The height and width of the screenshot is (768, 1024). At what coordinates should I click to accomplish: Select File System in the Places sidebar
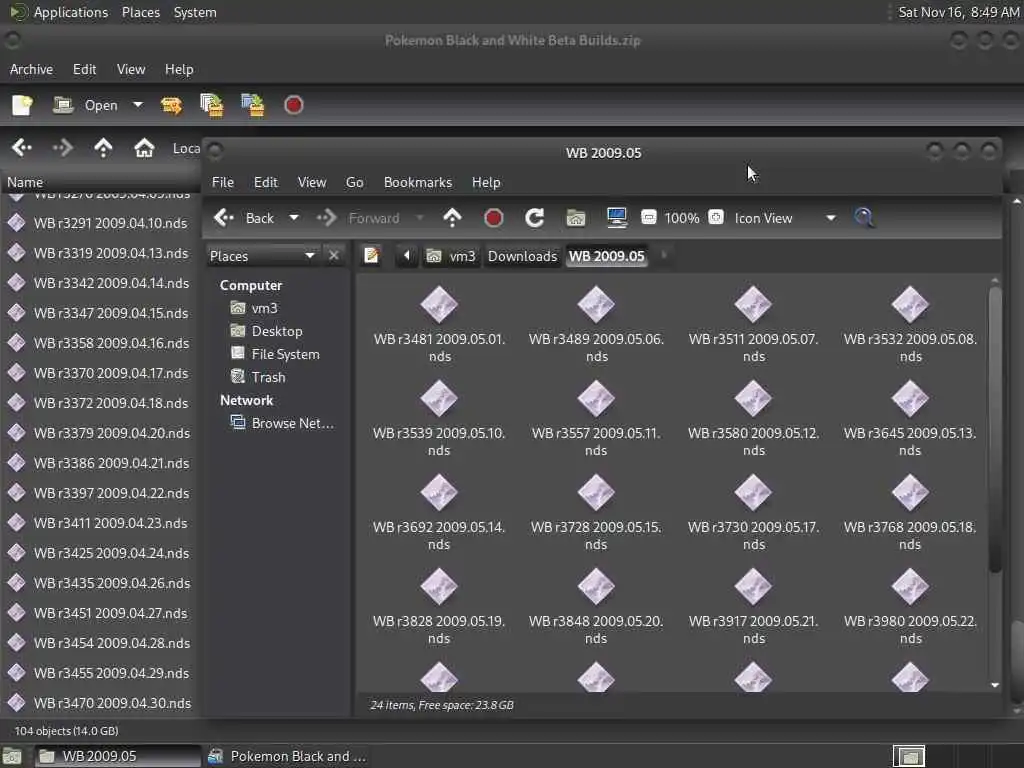click(276, 354)
